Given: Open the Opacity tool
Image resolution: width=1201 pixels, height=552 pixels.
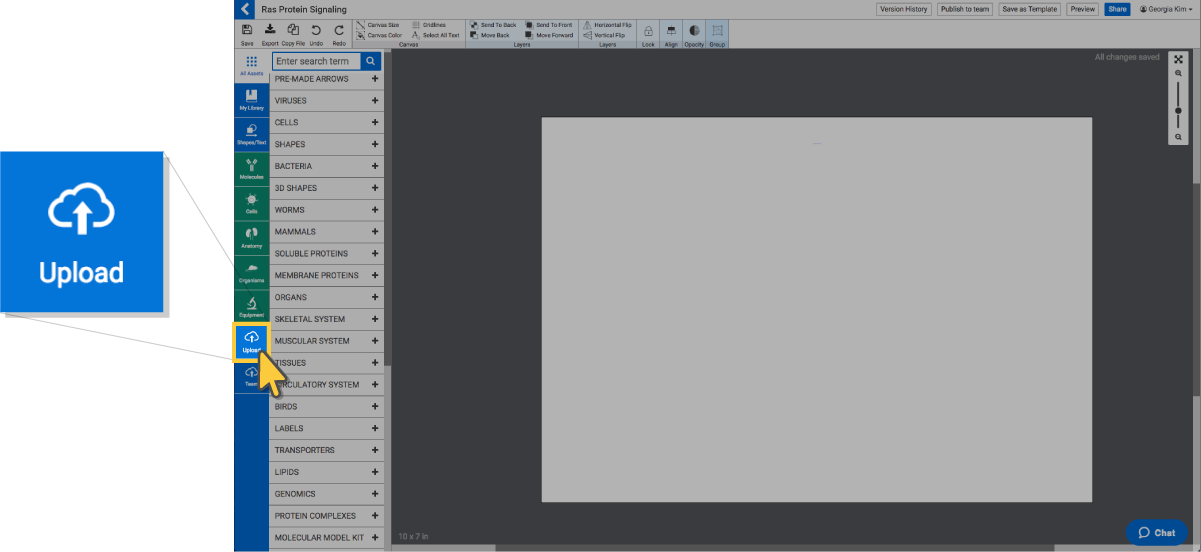Looking at the screenshot, I should click(694, 35).
